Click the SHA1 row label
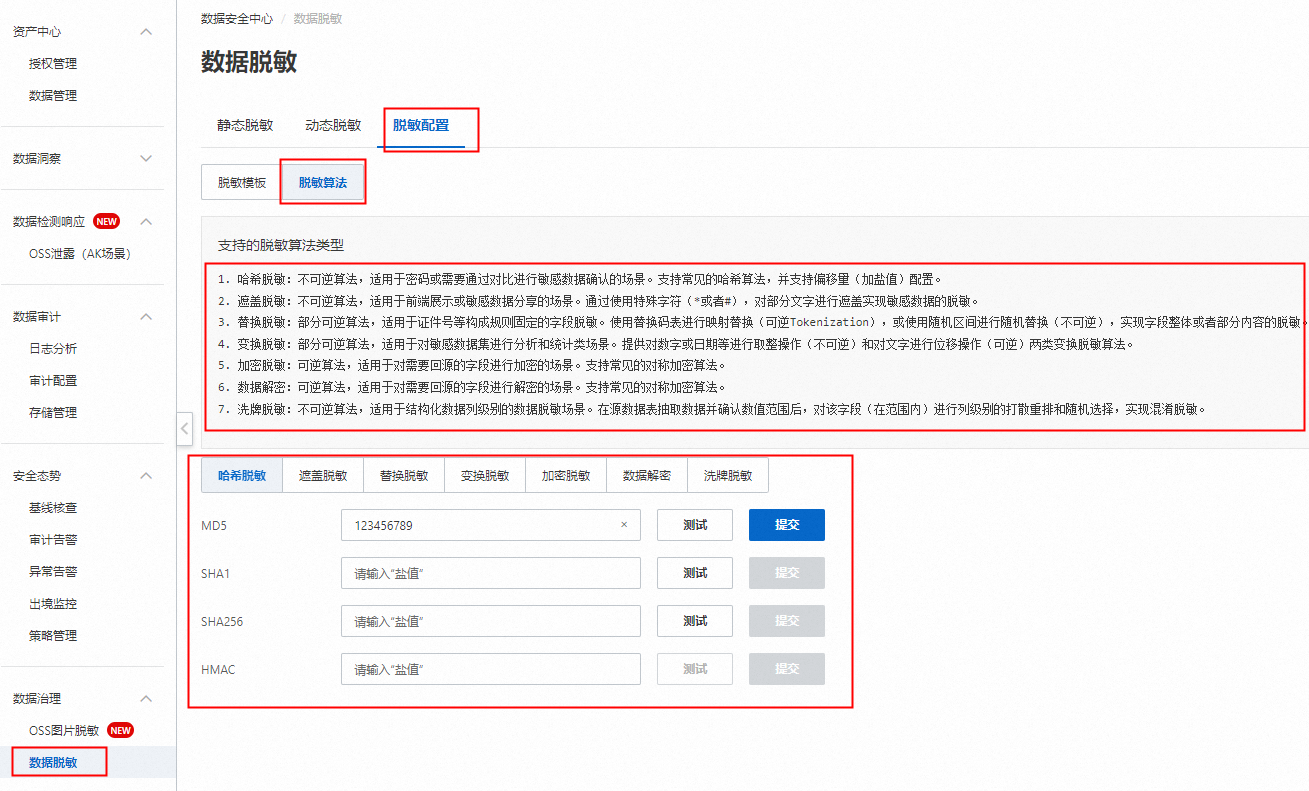 [215, 573]
